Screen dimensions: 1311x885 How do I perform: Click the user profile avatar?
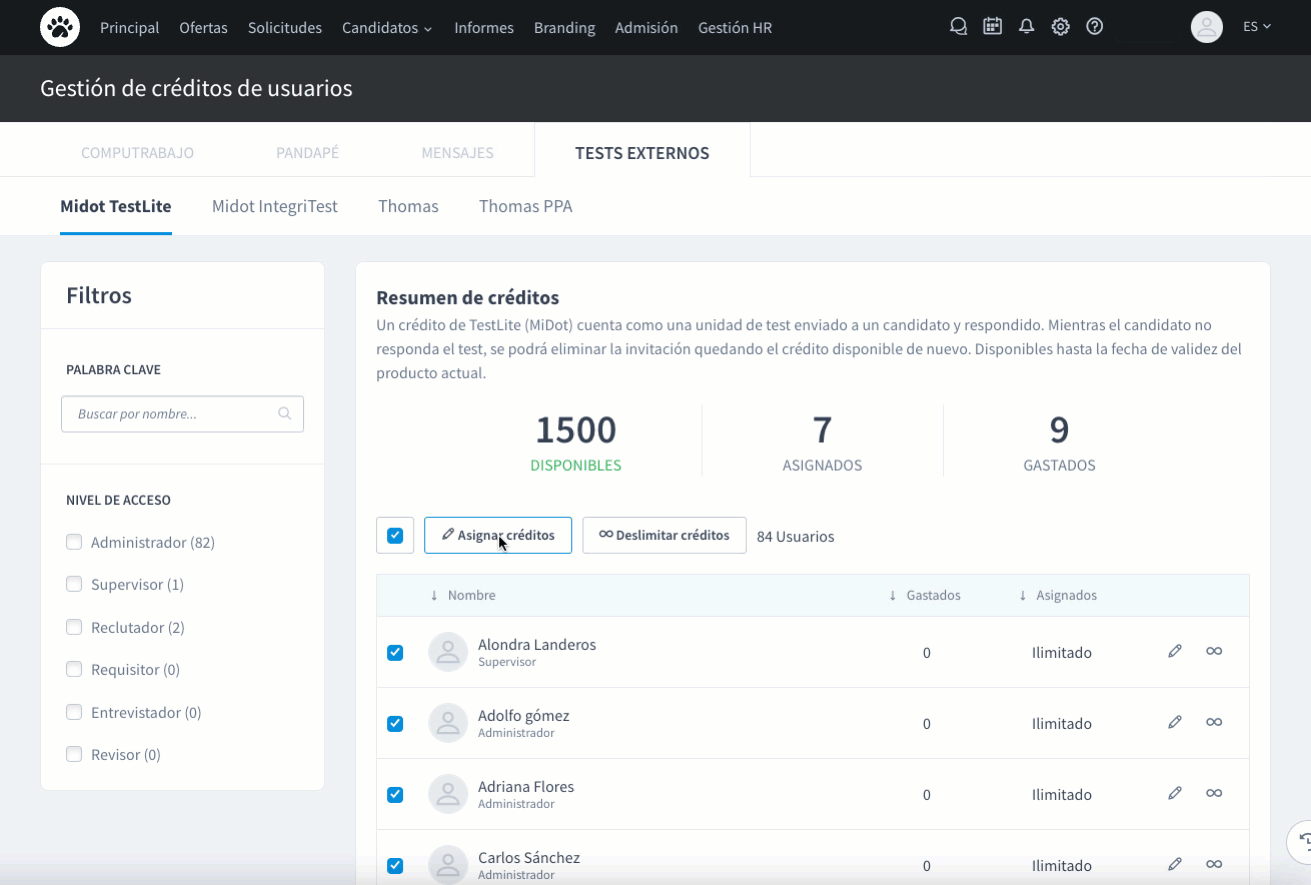coord(1207,27)
